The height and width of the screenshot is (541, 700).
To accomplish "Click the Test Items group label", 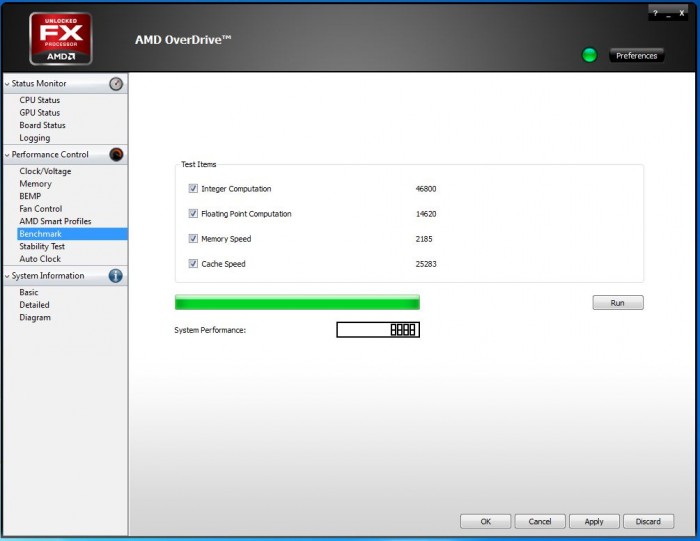I will point(199,164).
